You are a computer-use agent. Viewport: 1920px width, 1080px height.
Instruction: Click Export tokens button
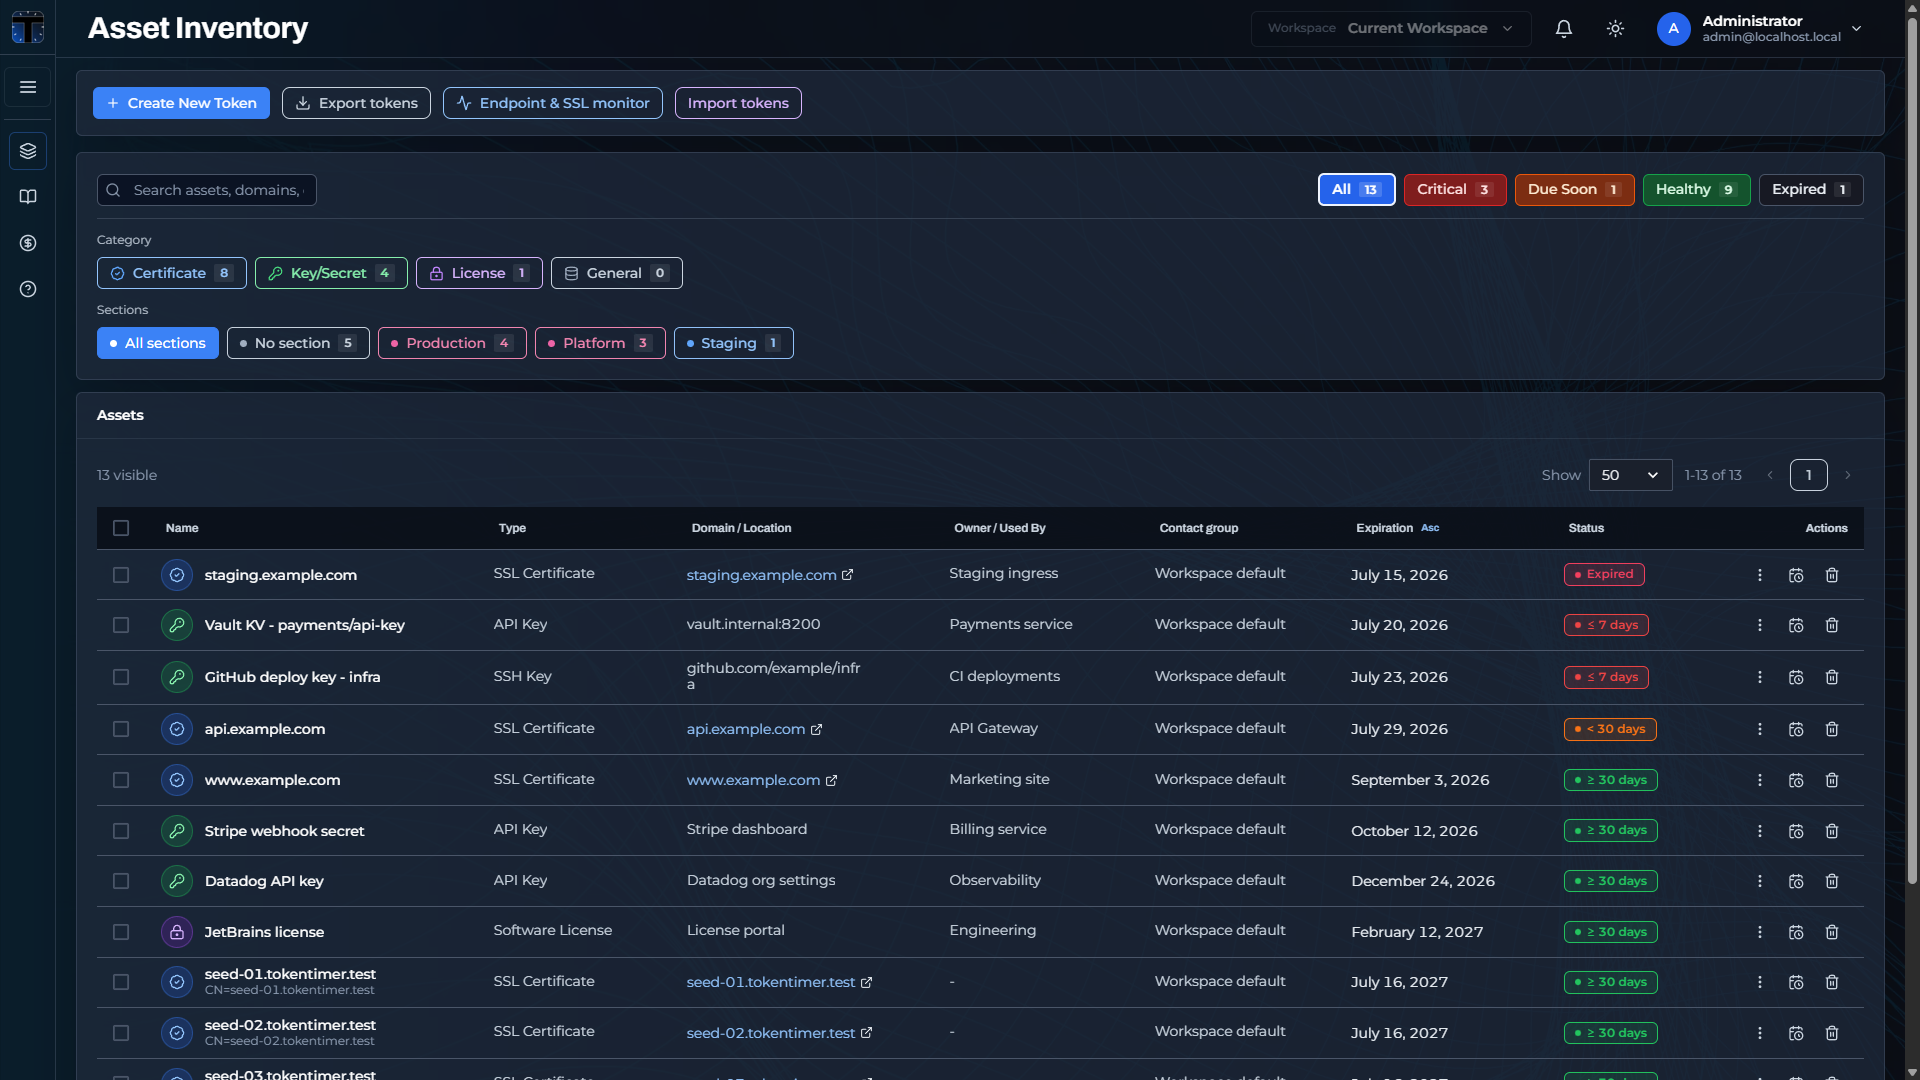[356, 103]
